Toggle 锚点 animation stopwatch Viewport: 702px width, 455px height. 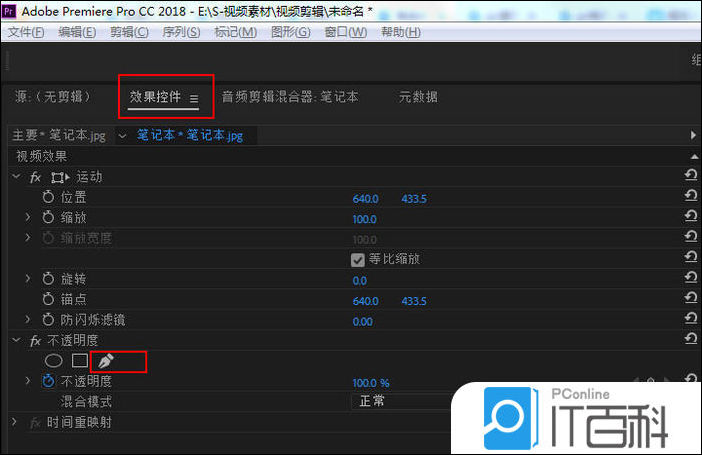[48, 299]
